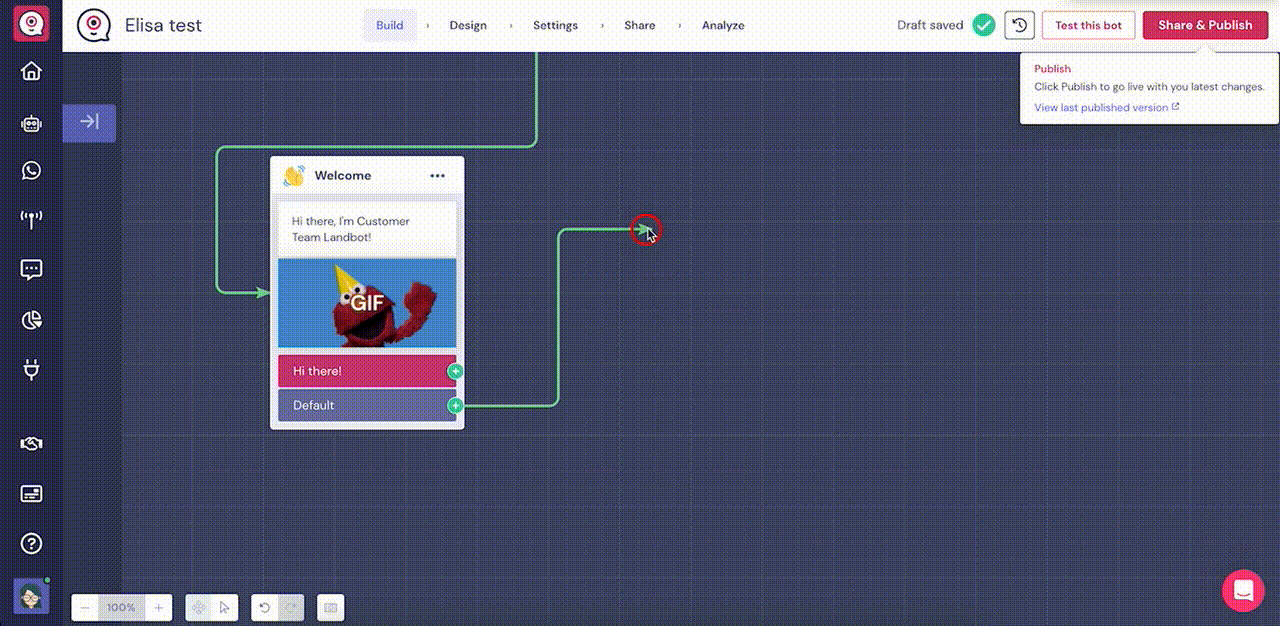The image size is (1280, 626).
Task: Open the WhatsApp section in the sidebar
Action: [x=31, y=171]
